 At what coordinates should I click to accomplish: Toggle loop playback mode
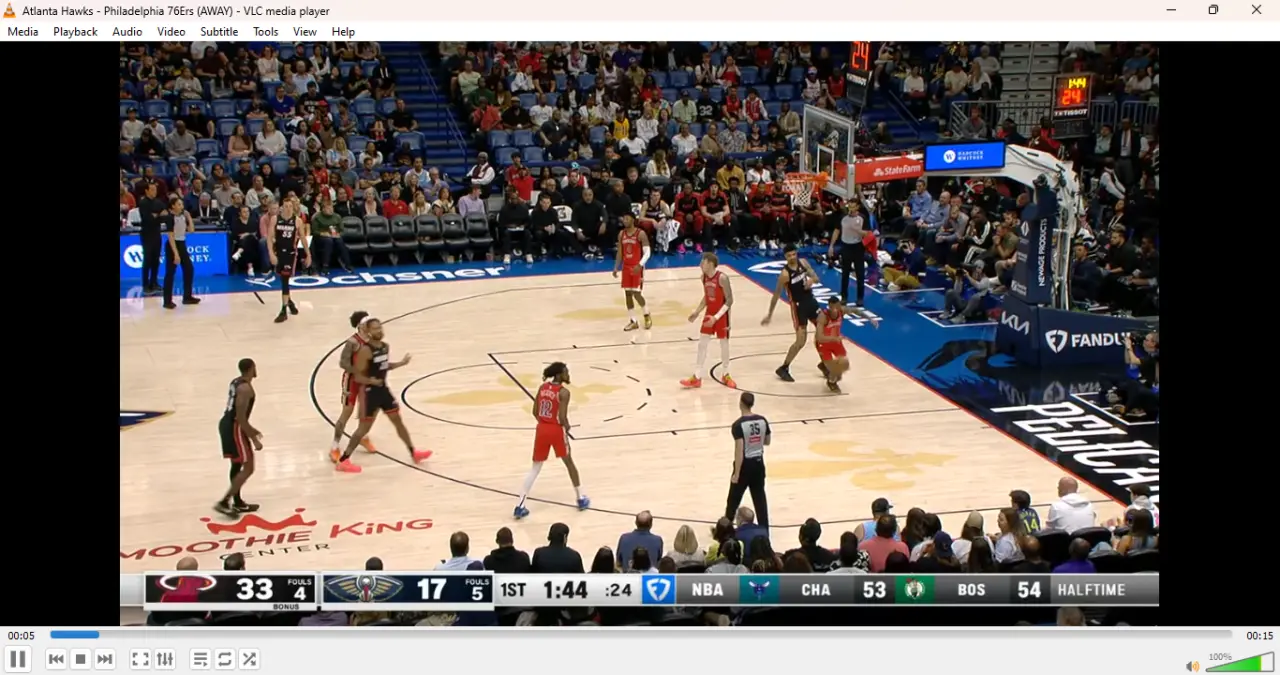pos(225,659)
